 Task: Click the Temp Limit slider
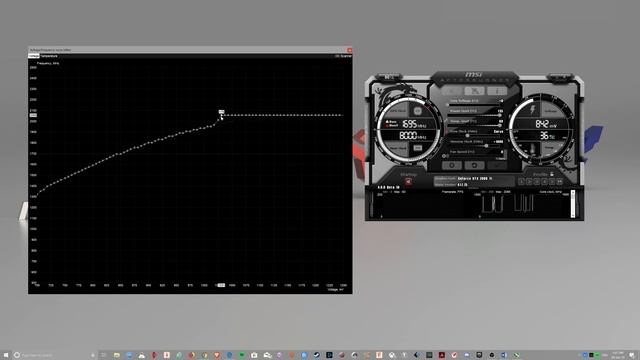(475, 126)
